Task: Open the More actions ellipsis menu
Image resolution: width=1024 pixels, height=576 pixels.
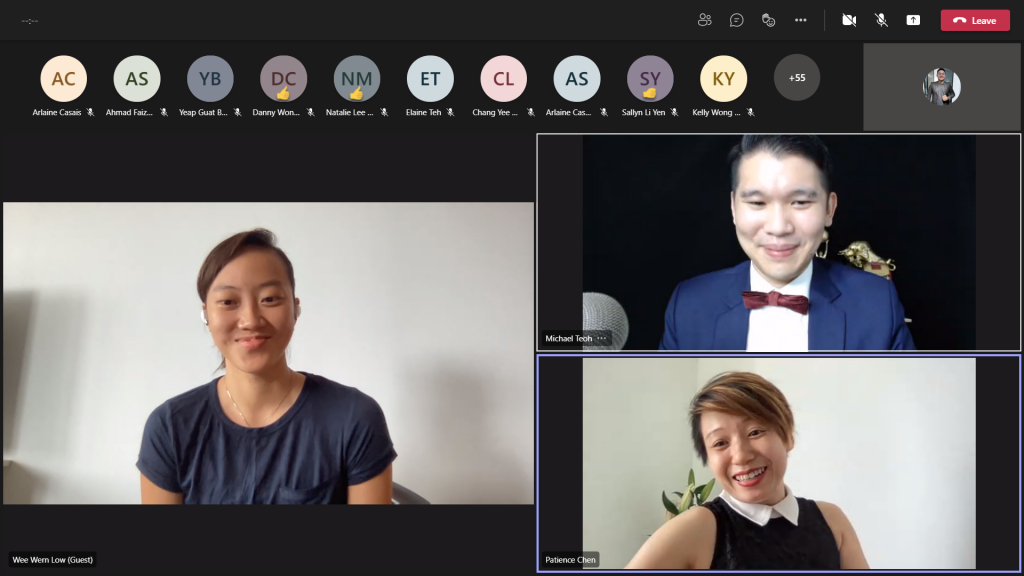Action: tap(801, 20)
